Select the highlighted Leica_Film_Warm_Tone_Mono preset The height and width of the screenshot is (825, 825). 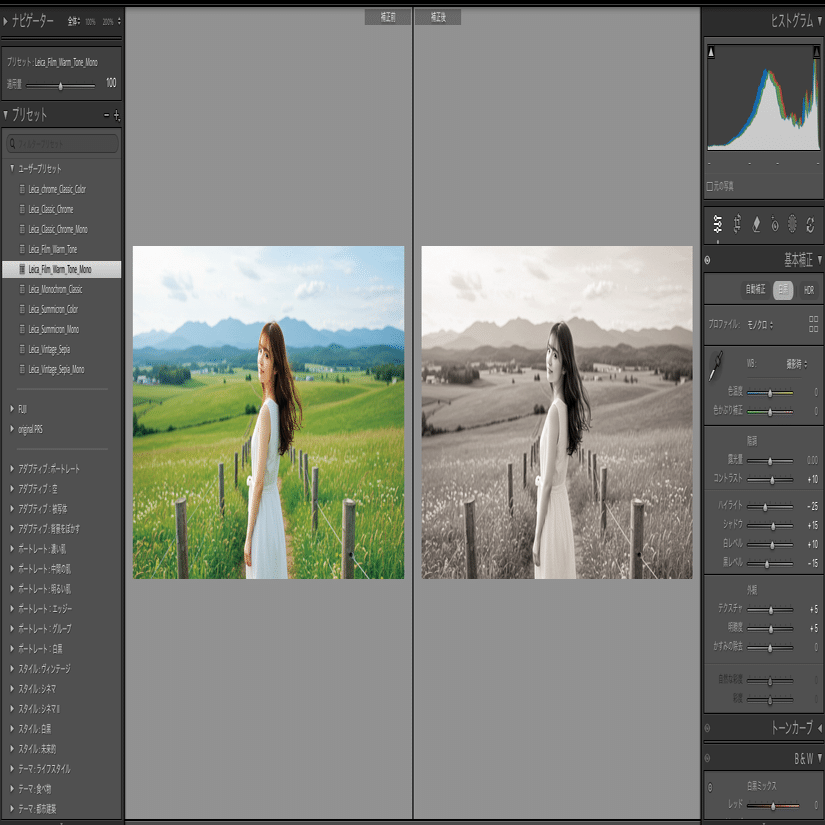[62, 269]
